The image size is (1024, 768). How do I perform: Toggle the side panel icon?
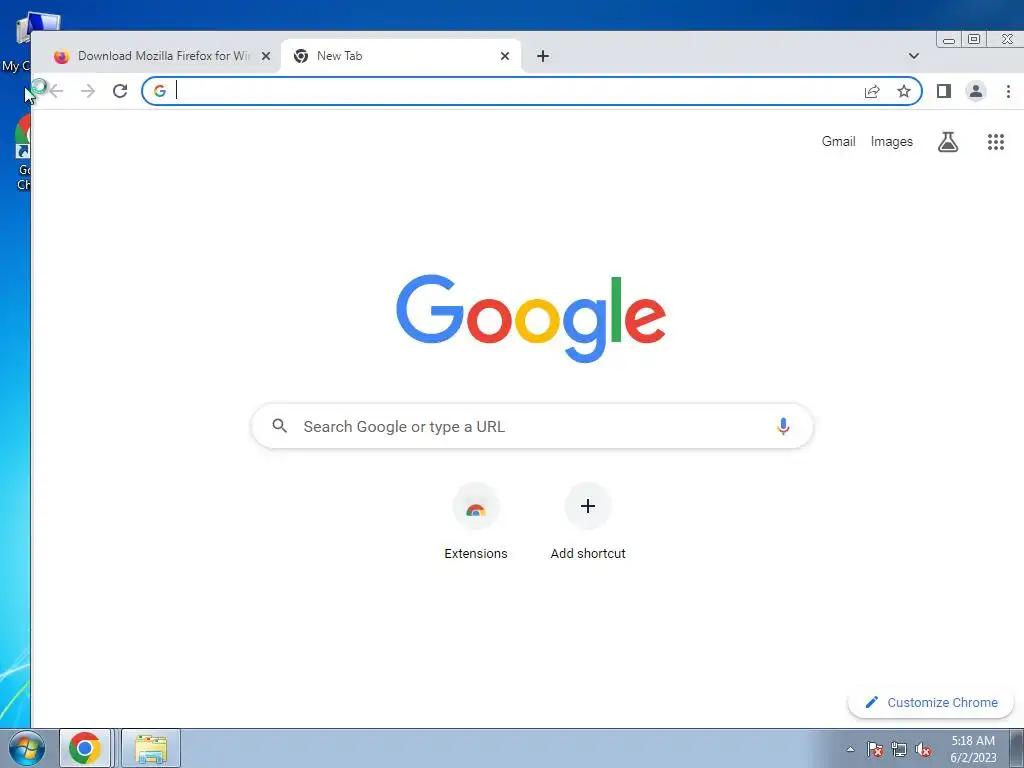(x=944, y=91)
